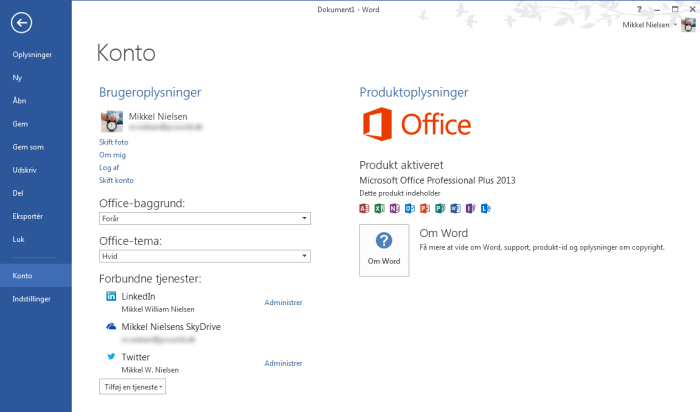Click the Help question mark in title bar
The height and width of the screenshot is (412, 700).
pos(639,9)
